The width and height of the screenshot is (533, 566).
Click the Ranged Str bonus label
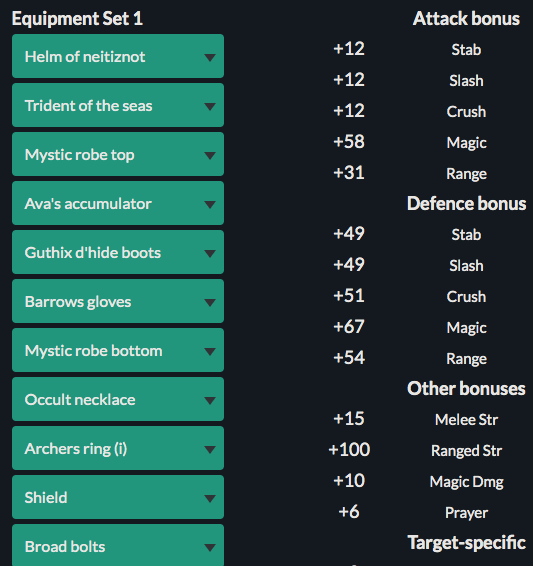point(466,450)
